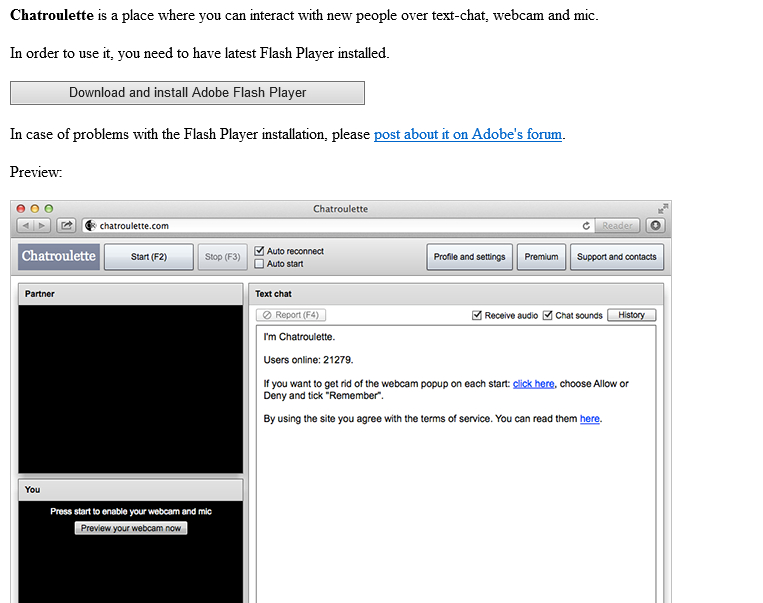This screenshot has height=603, width=763.
Task: Click the Chatroulette logo in the toolbar
Action: point(59,256)
